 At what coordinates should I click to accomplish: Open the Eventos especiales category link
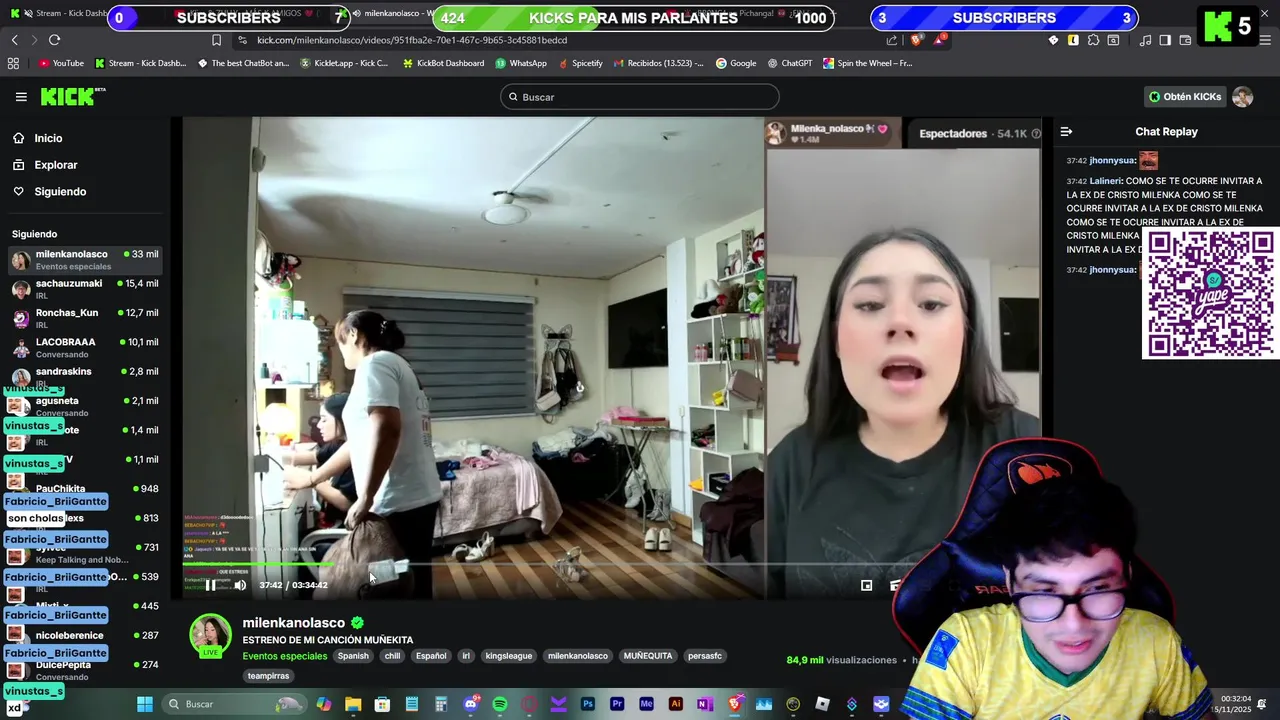(285, 656)
